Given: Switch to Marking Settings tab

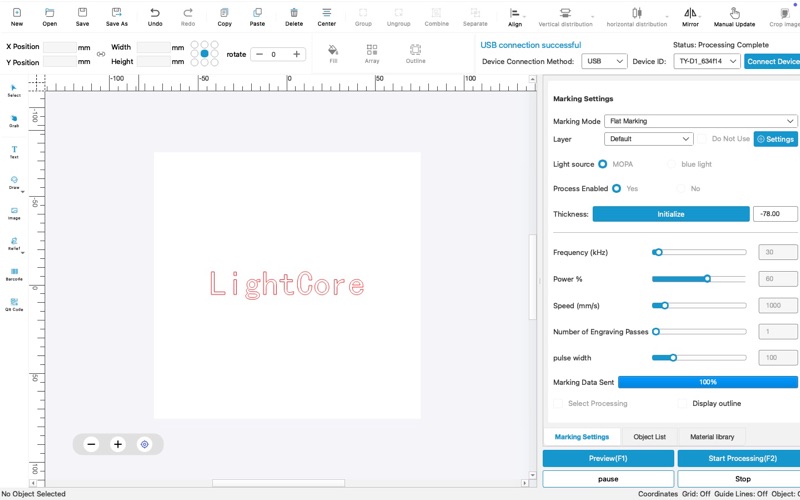Looking at the screenshot, I should coord(582,437).
